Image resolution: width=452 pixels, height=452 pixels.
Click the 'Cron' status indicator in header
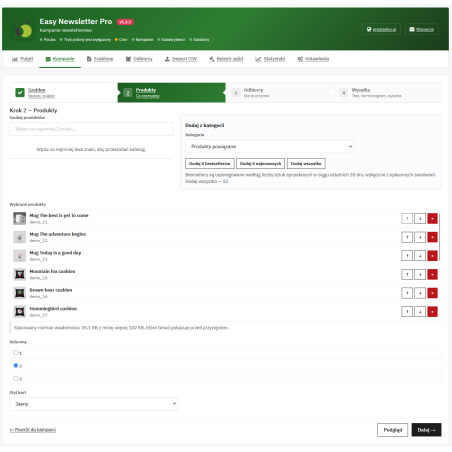(x=121, y=40)
